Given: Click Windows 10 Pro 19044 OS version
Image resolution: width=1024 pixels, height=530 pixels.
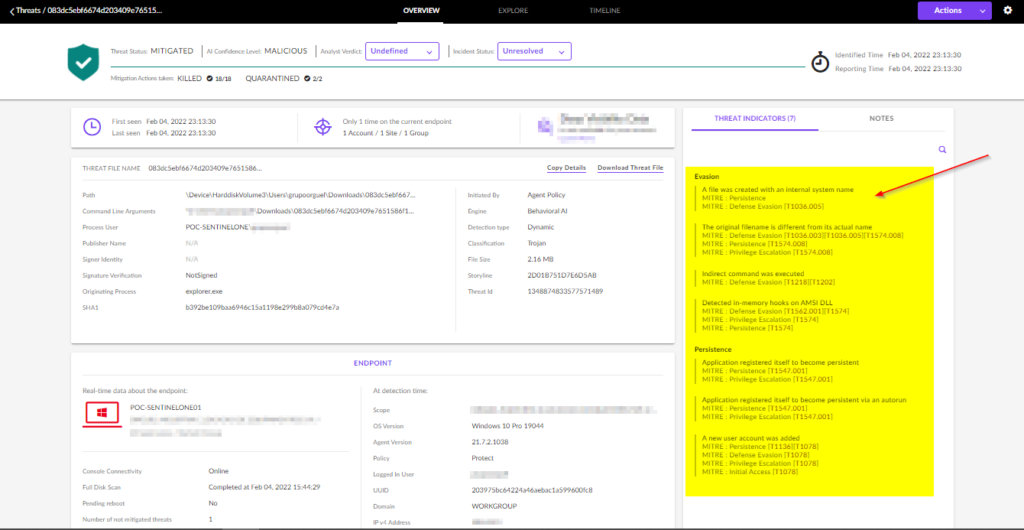Looking at the screenshot, I should (x=507, y=426).
